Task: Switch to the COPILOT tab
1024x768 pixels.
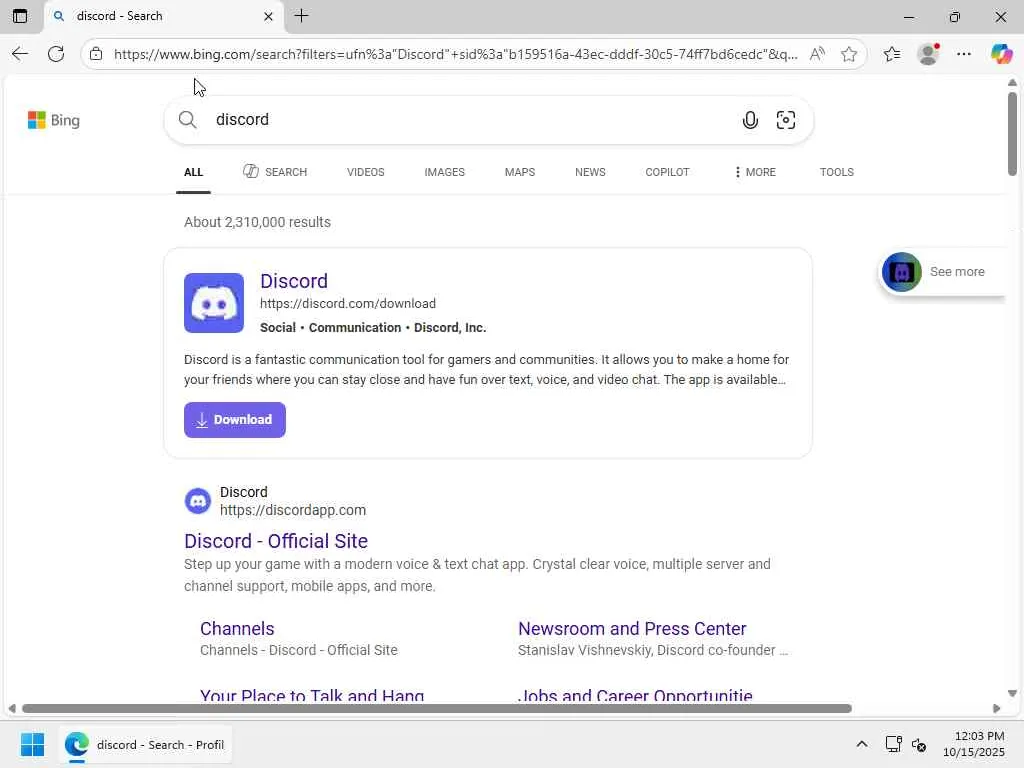Action: pyautogui.click(x=667, y=172)
